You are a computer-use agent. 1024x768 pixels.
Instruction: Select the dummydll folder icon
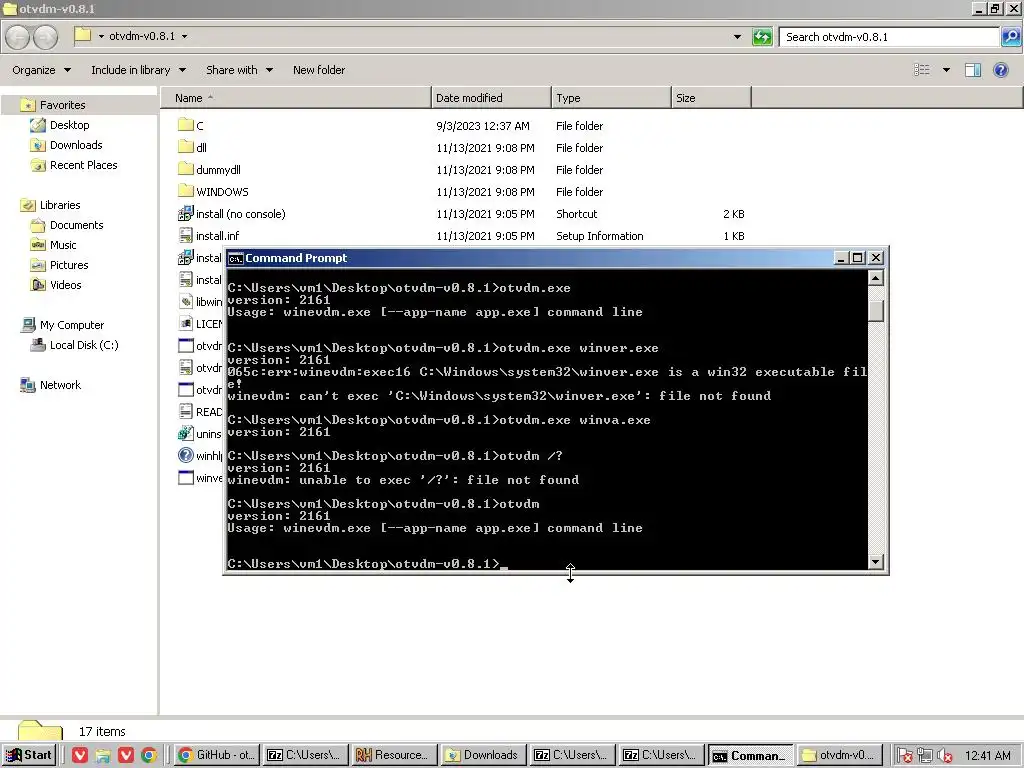tap(185, 169)
